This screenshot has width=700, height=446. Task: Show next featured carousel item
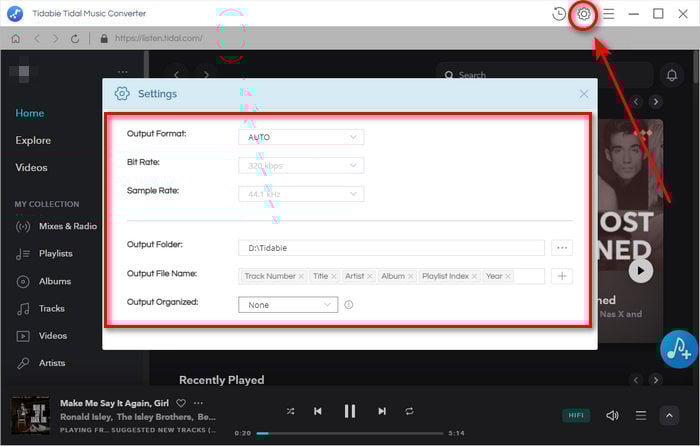tap(655, 102)
